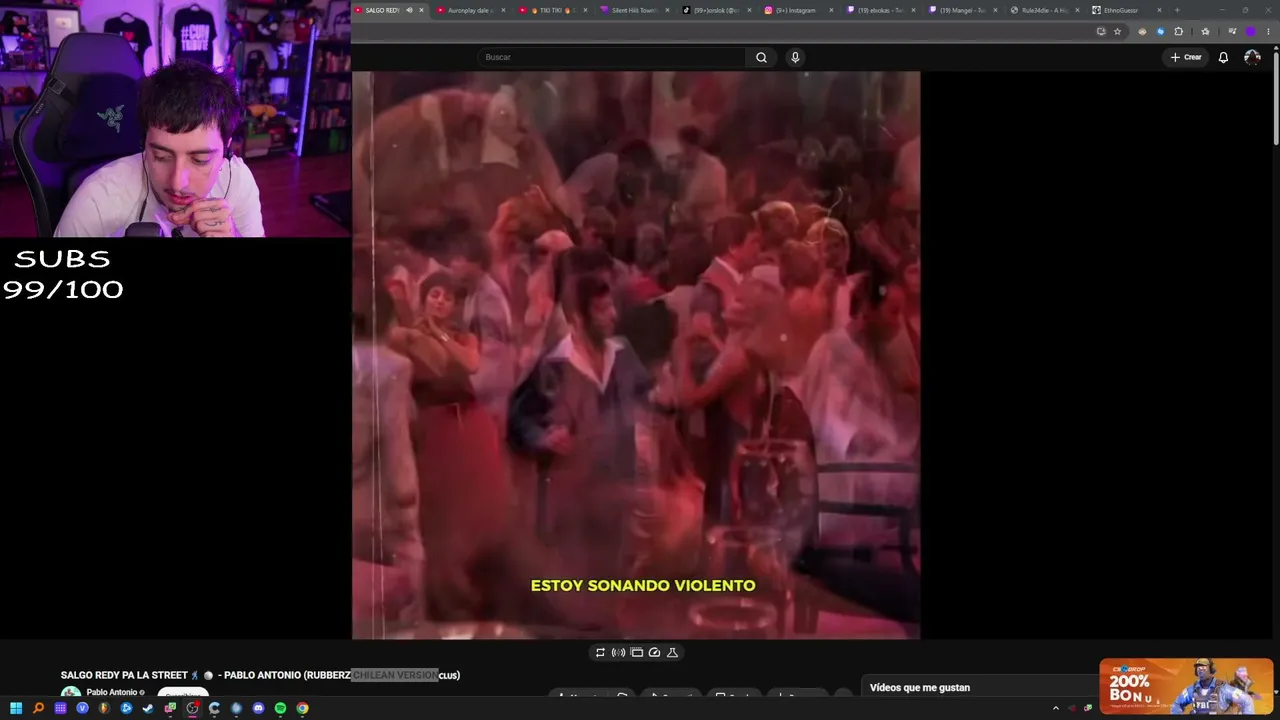Screen dimensions: 1280x720
Task: Click the flask experiment icon under player
Action: 672,652
